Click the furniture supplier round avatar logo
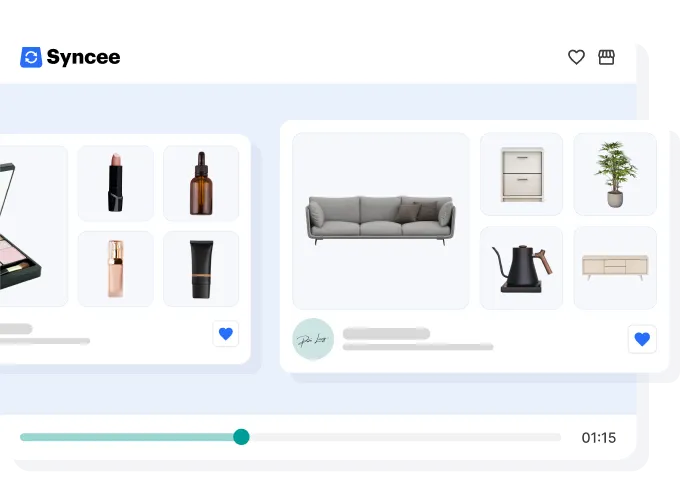Screen dimensions: 681x503 [313, 339]
